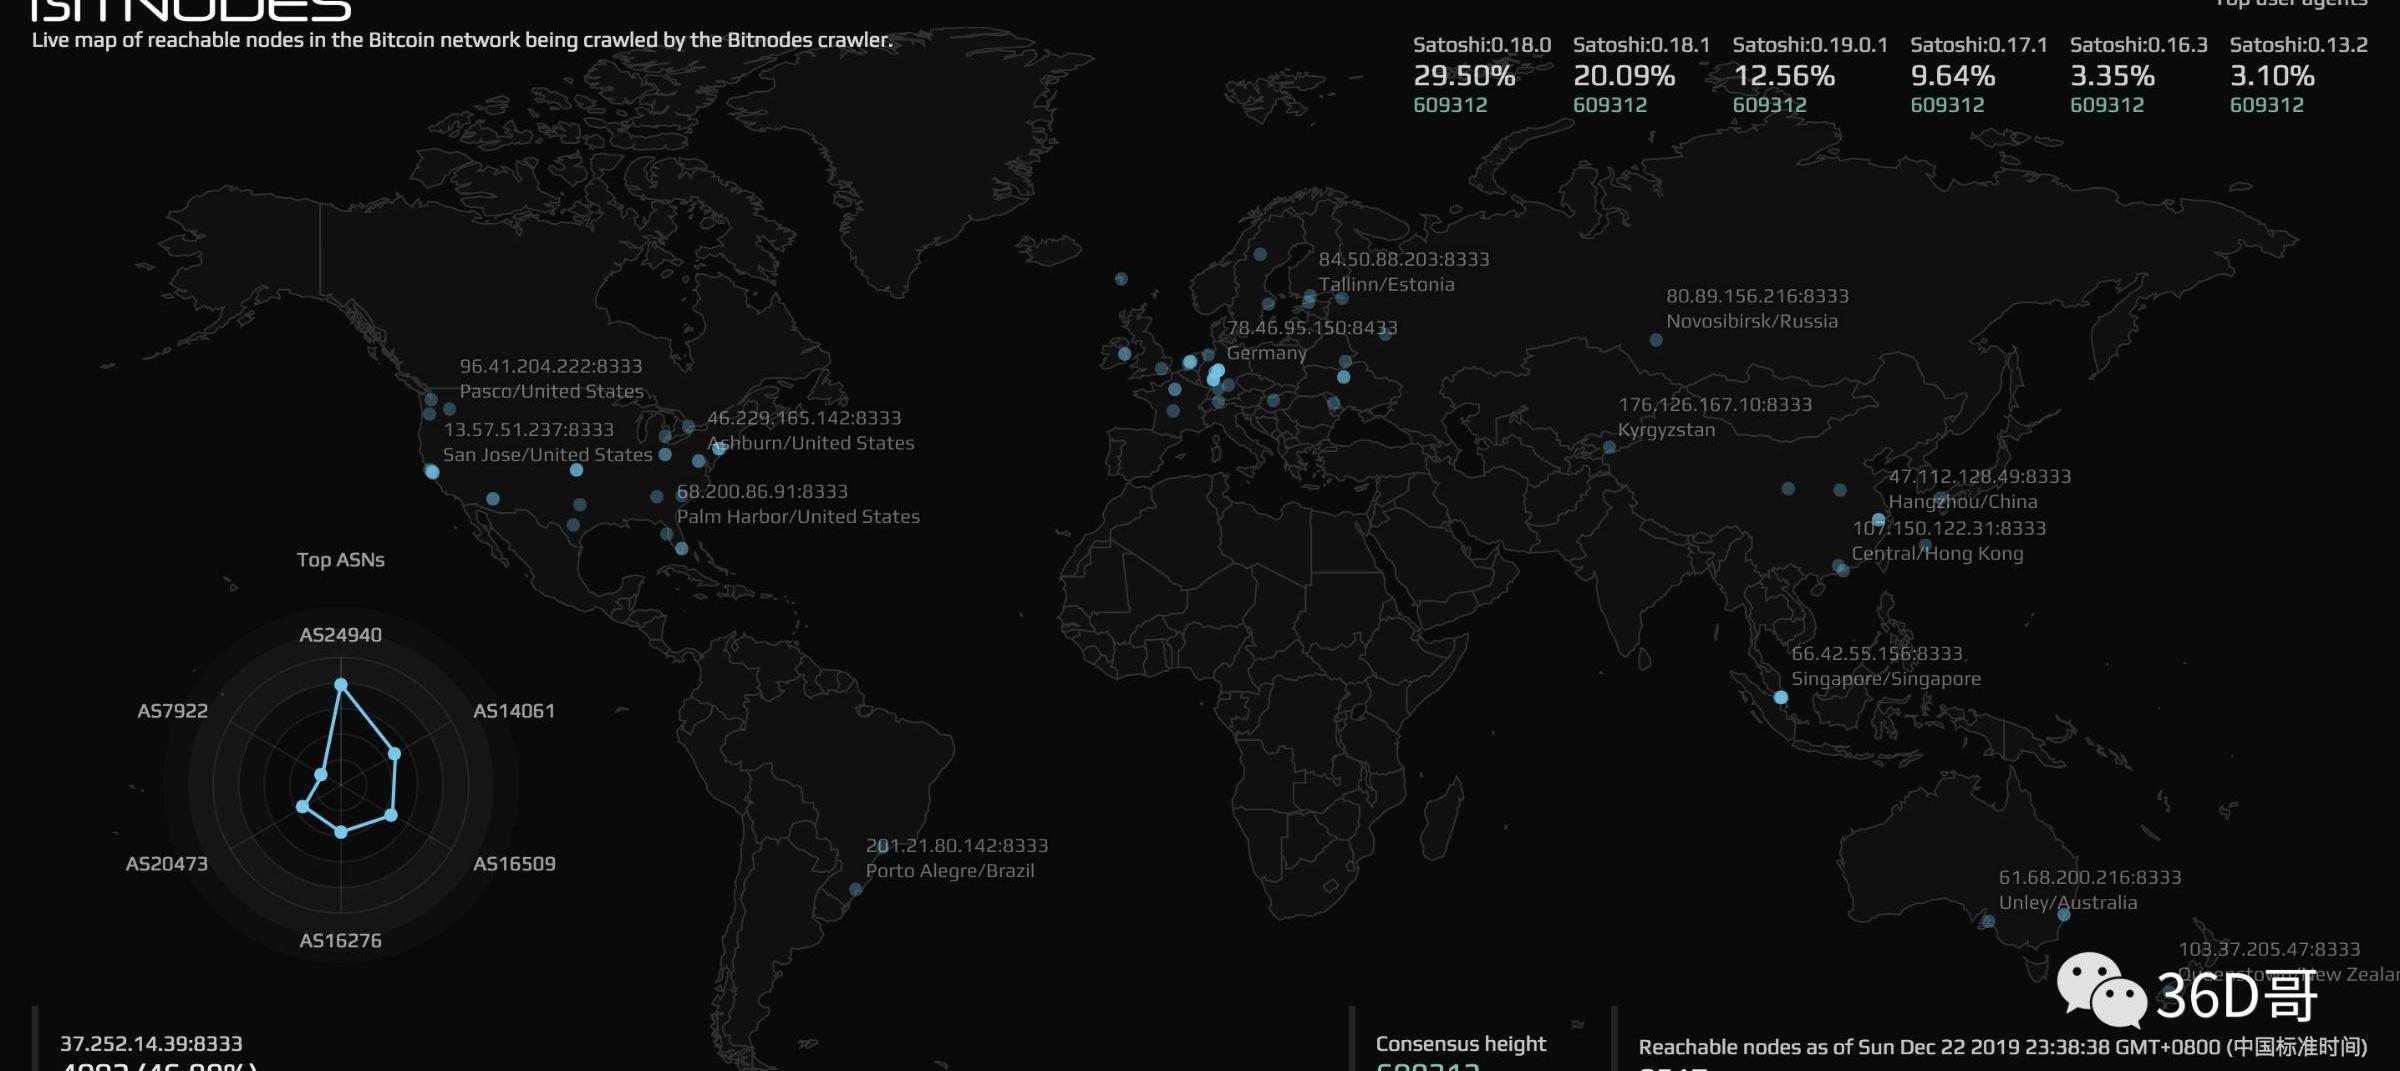
Task: Click the 37.252.14.39:8333 address at bottom left
Action: pyautogui.click(x=151, y=1044)
